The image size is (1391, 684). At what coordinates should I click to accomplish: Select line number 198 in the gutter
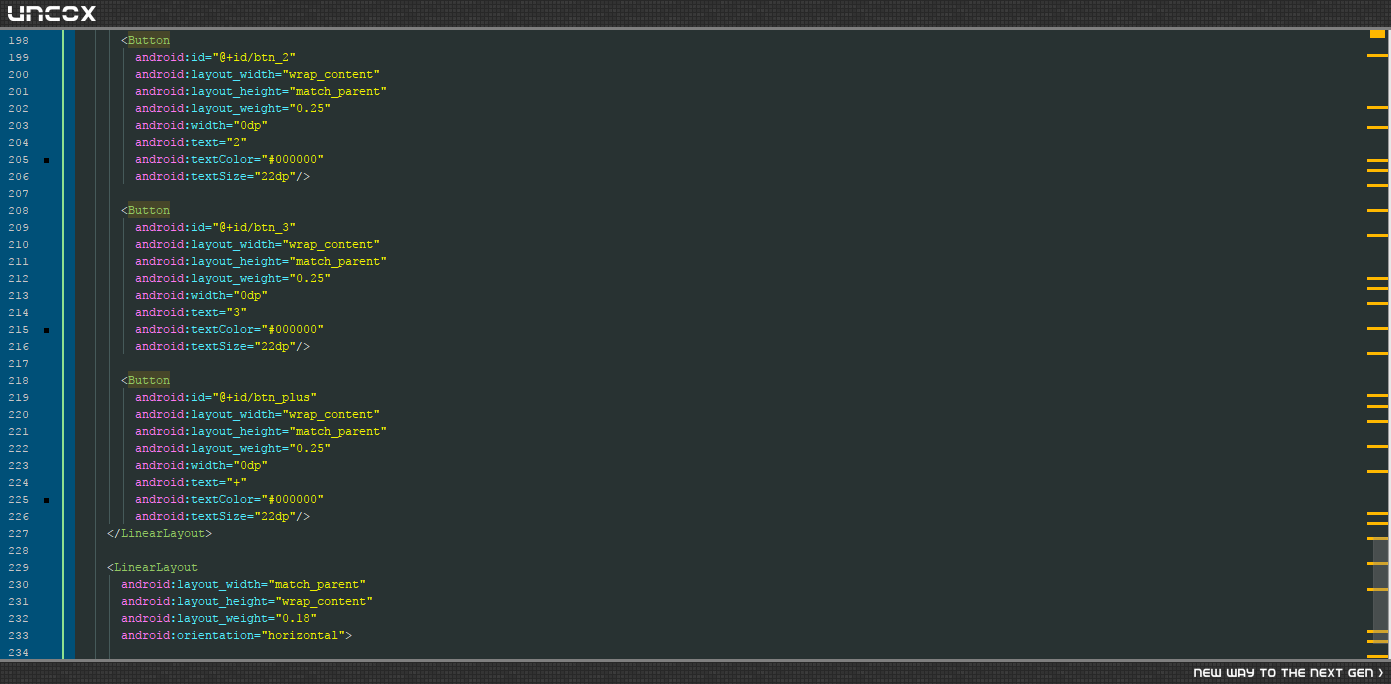coord(18,41)
